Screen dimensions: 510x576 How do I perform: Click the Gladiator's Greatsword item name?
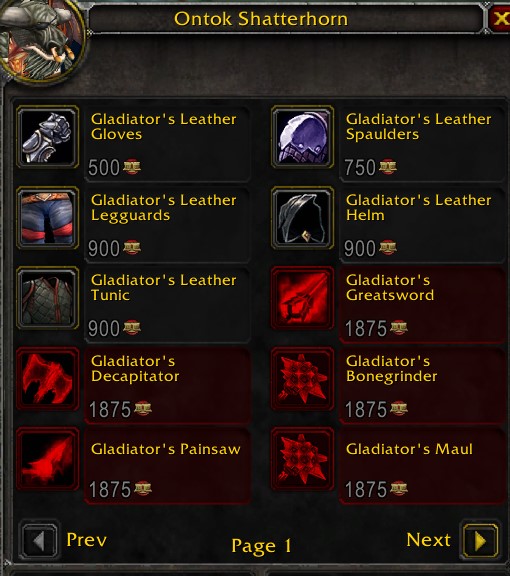coord(390,288)
